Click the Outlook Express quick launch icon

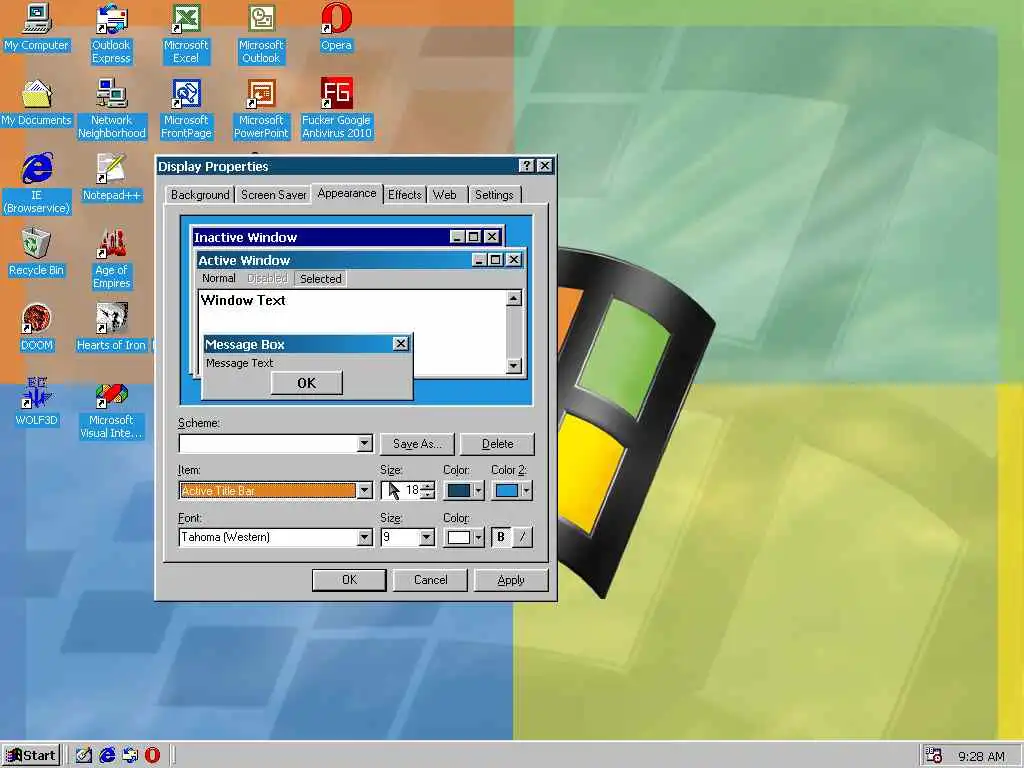pyautogui.click(x=130, y=756)
